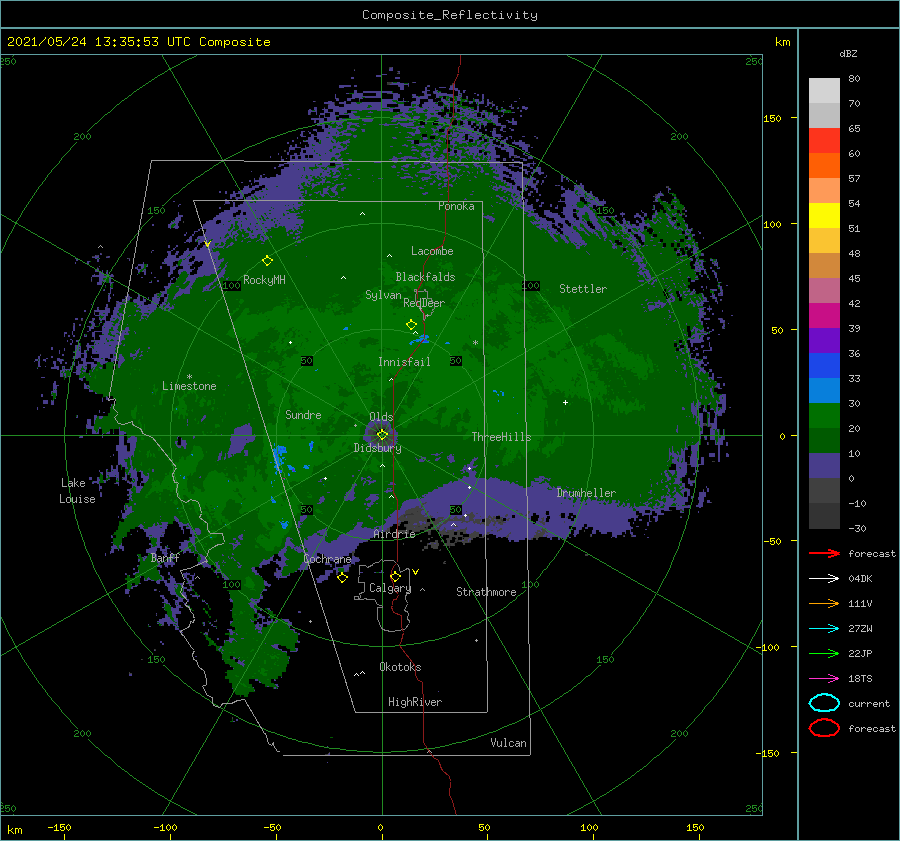The image size is (900, 841).
Task: Select the cyan 27ZW arrow icon
Action: click(x=824, y=628)
